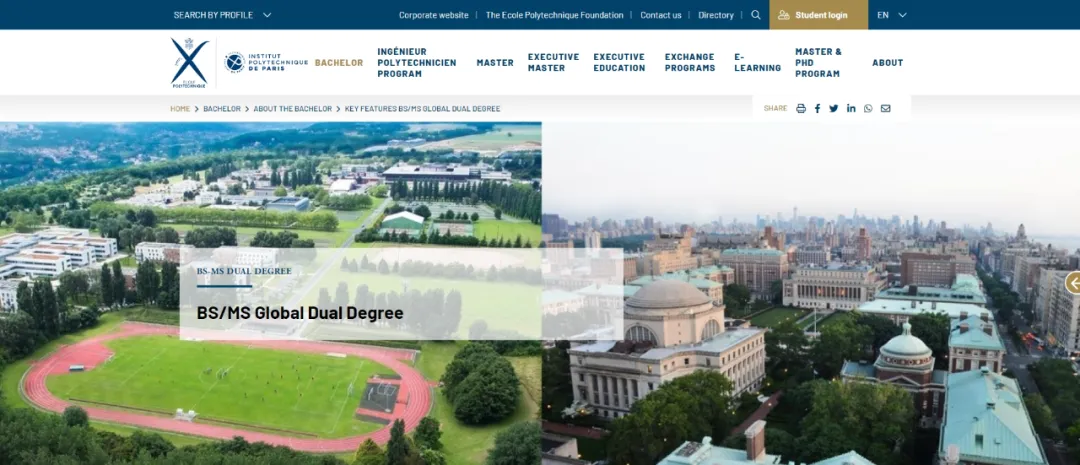Share the page on LinkedIn
The height and width of the screenshot is (465, 1080).
pyautogui.click(x=851, y=108)
